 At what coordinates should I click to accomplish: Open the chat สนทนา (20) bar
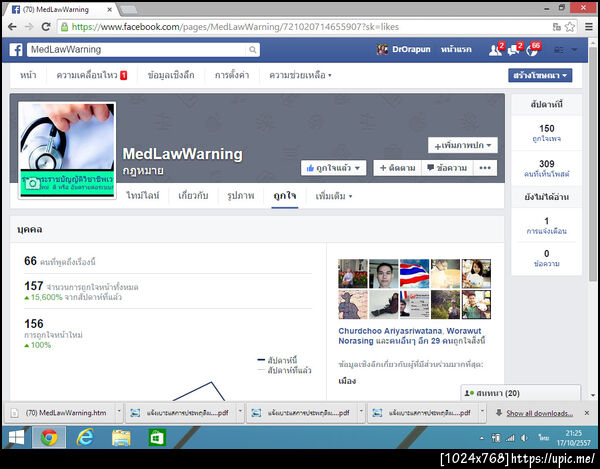(521, 393)
